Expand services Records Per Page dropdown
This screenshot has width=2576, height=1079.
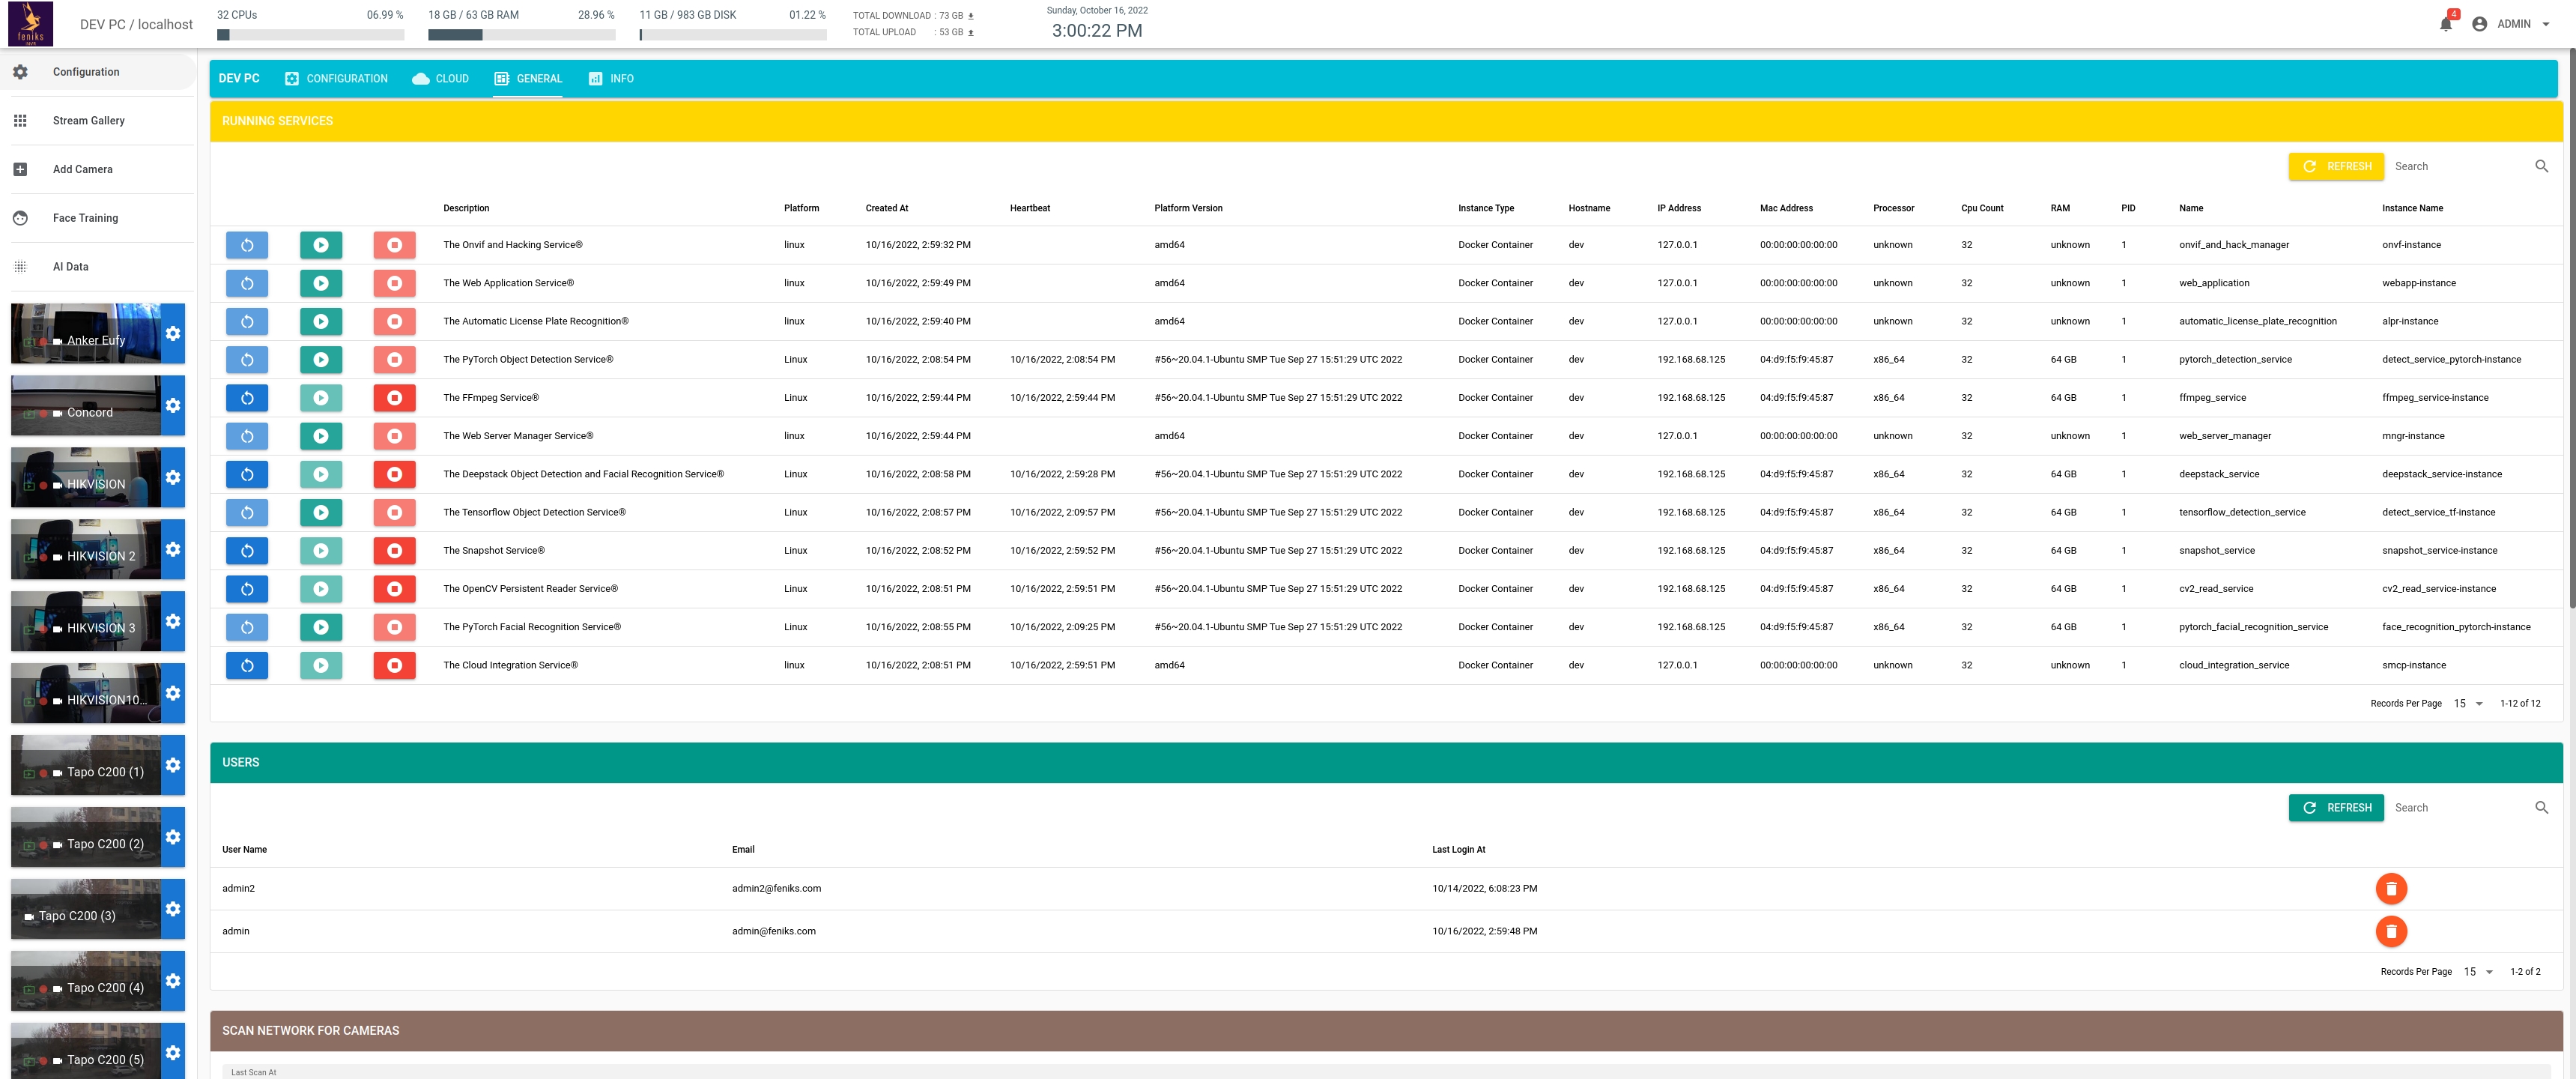(x=2468, y=704)
